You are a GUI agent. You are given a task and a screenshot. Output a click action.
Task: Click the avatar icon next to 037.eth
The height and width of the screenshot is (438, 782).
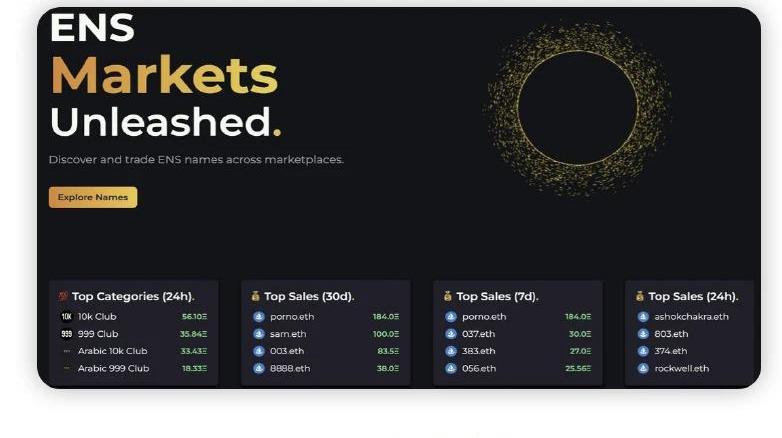[x=451, y=334]
